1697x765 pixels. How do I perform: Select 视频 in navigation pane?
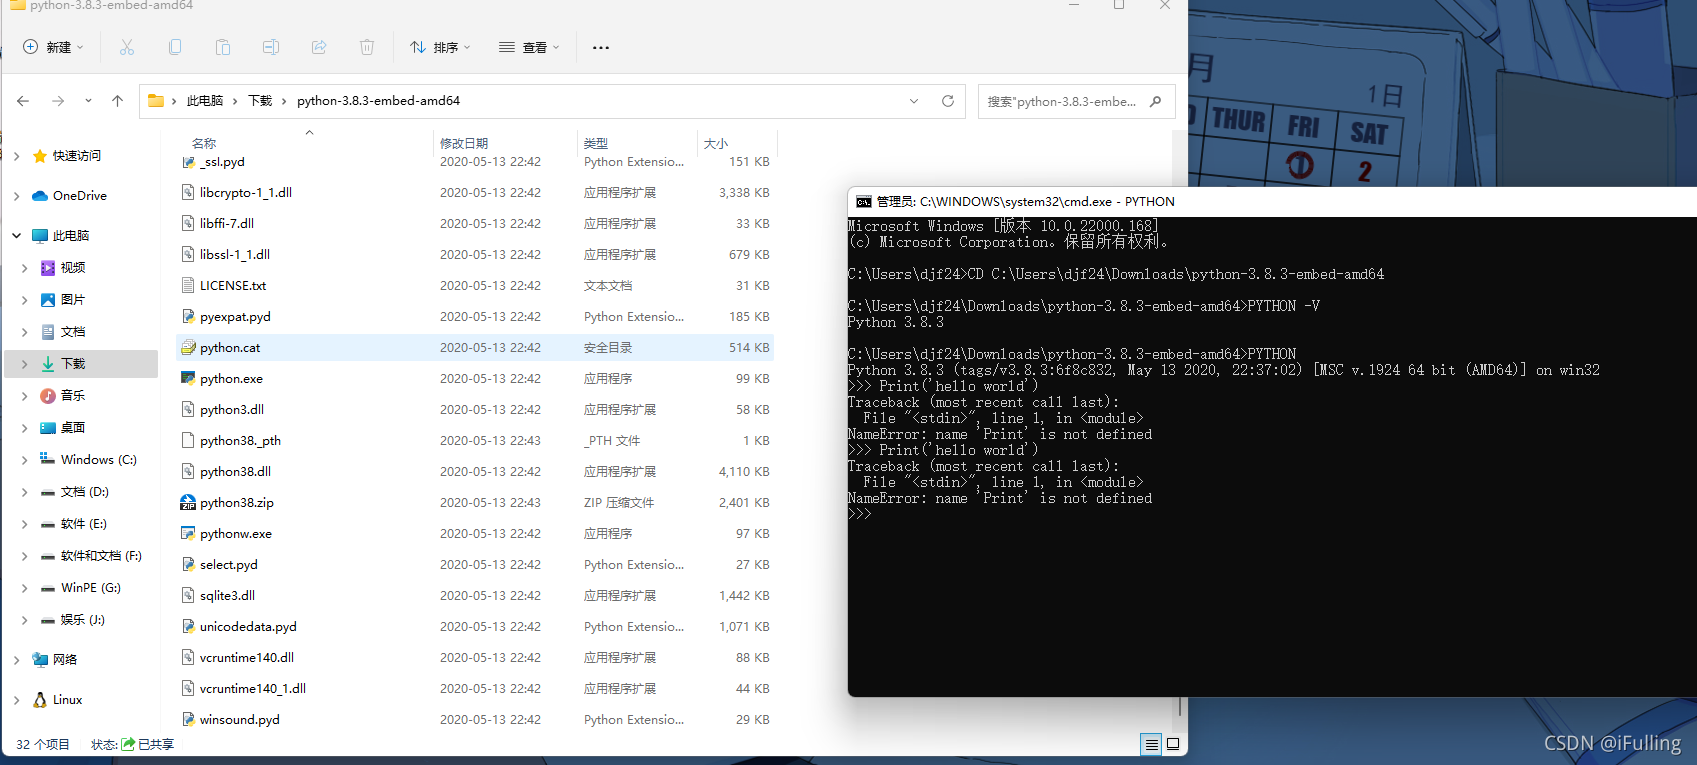(x=73, y=268)
